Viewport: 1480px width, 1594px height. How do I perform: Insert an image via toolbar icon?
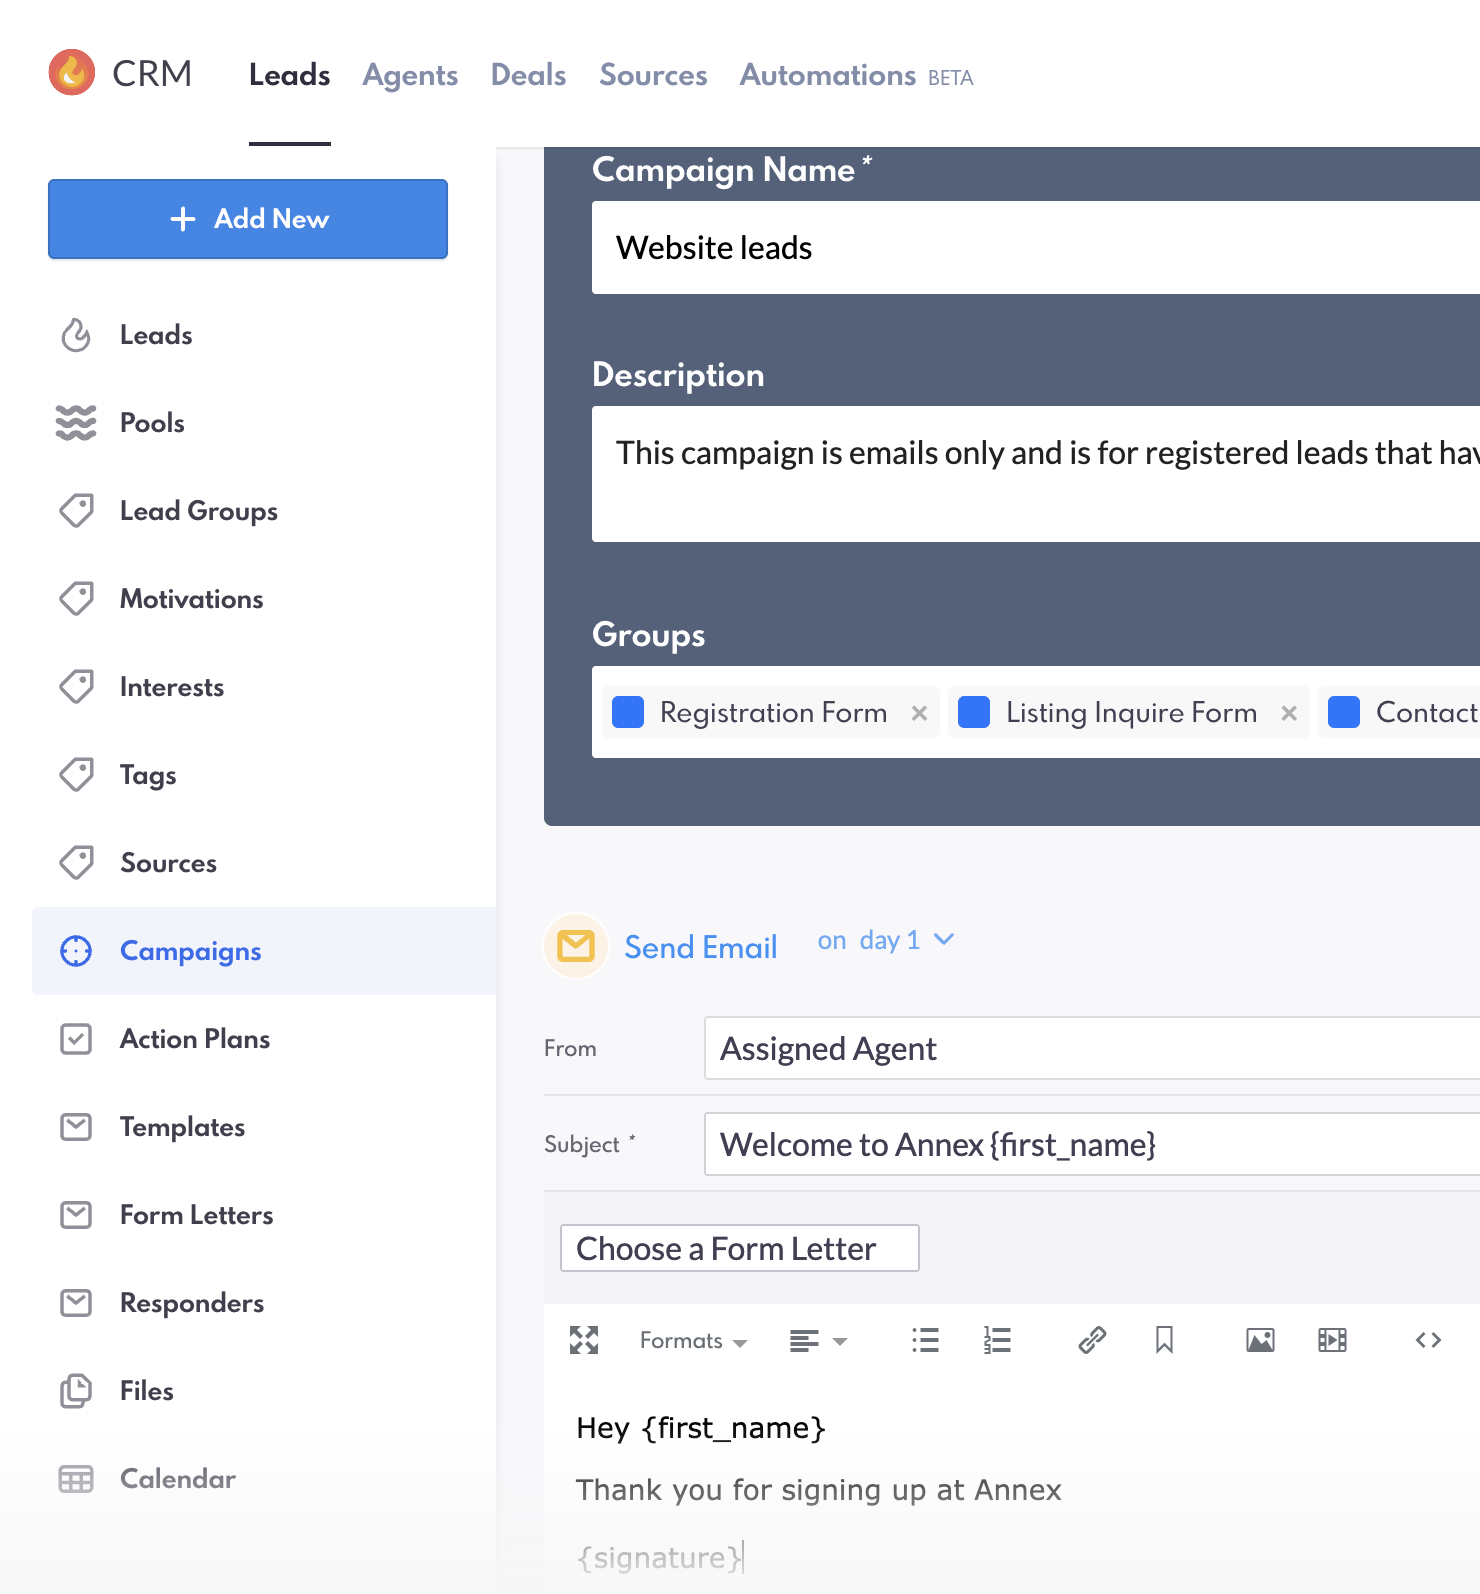(1260, 1340)
